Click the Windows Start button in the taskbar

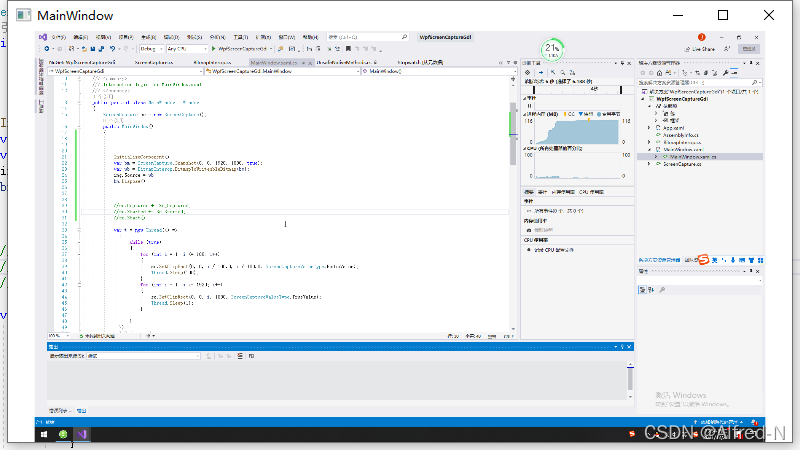(x=44, y=434)
